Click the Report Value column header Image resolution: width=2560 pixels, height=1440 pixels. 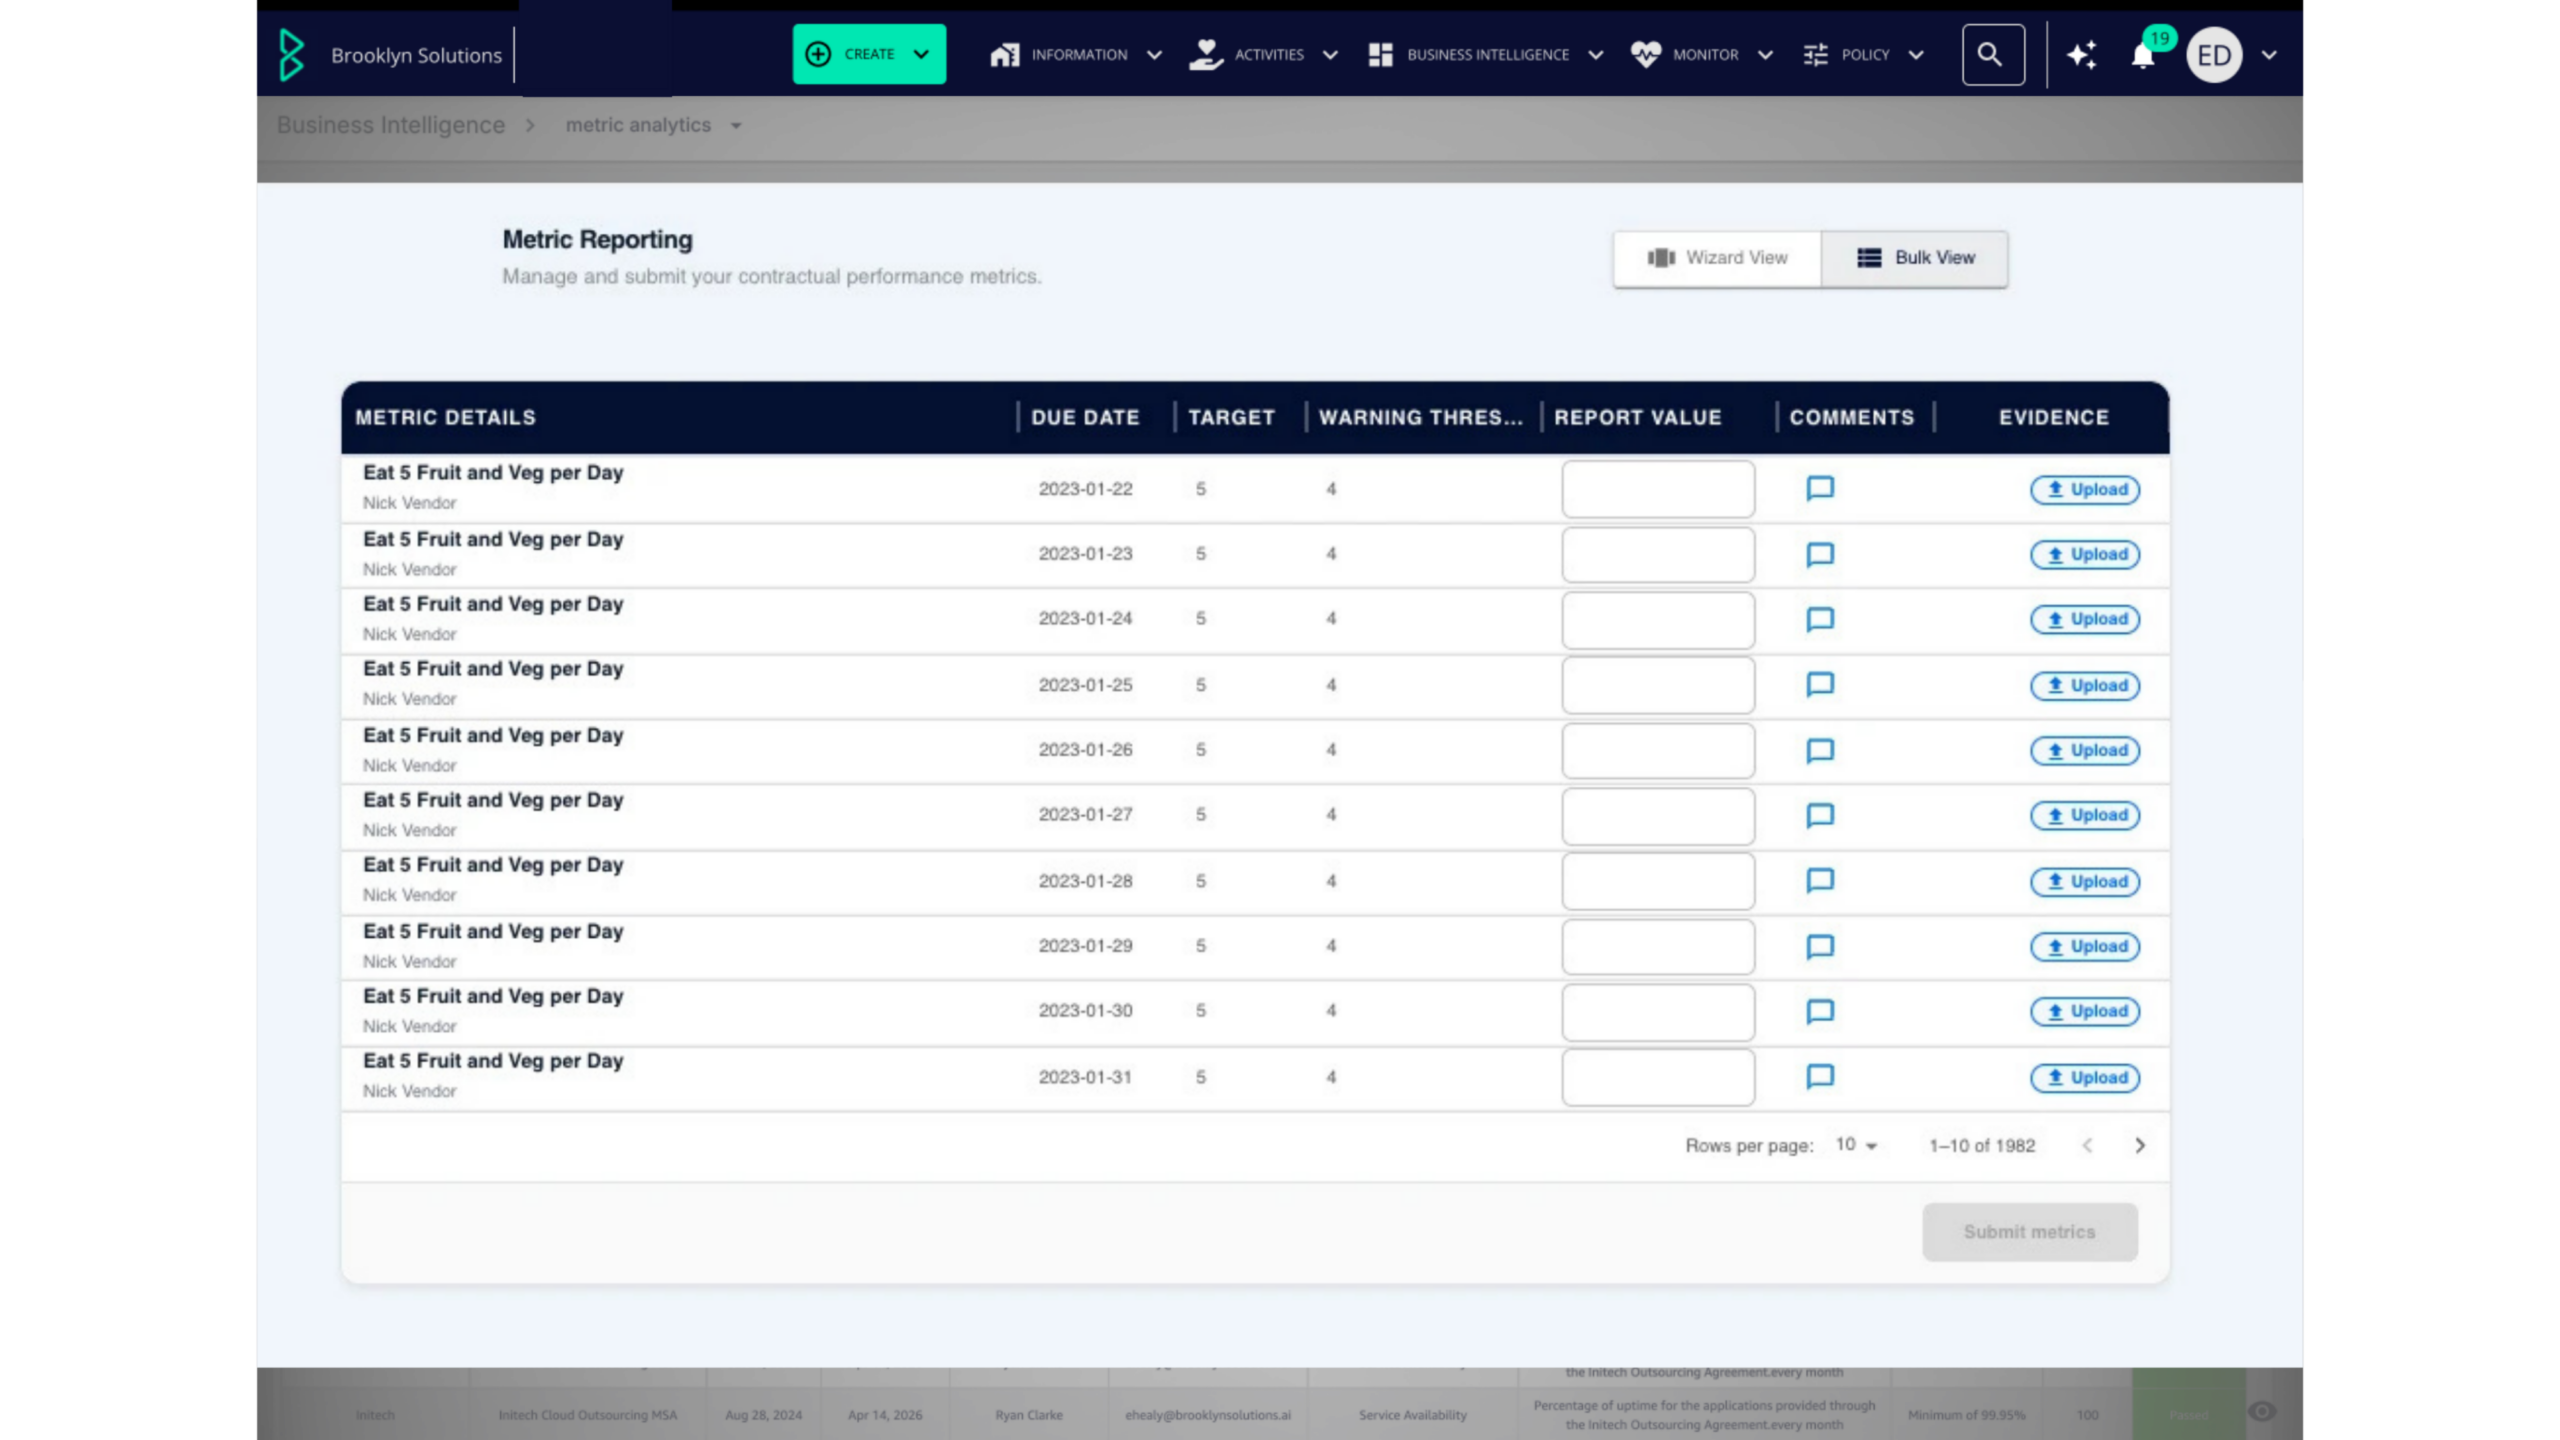[x=1637, y=417]
